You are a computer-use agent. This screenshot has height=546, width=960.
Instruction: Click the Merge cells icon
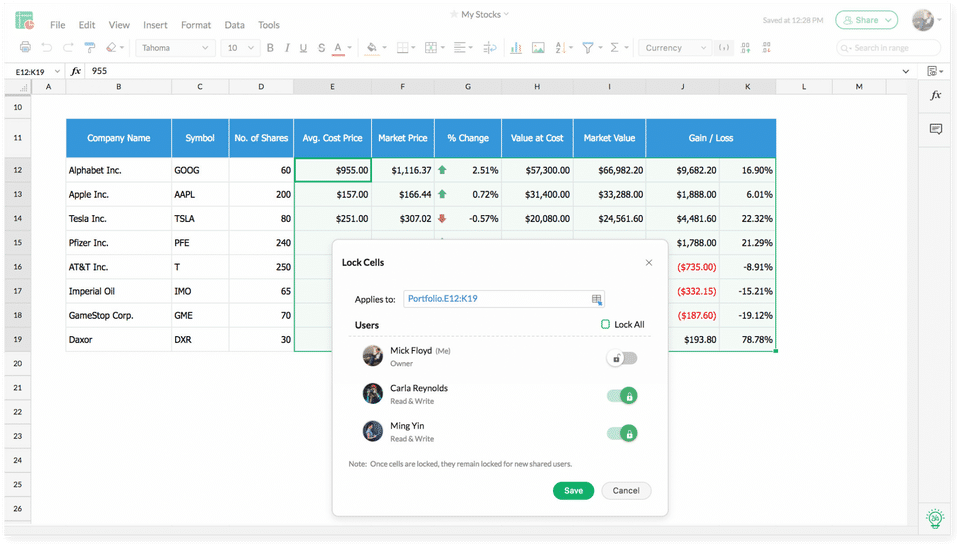431,48
